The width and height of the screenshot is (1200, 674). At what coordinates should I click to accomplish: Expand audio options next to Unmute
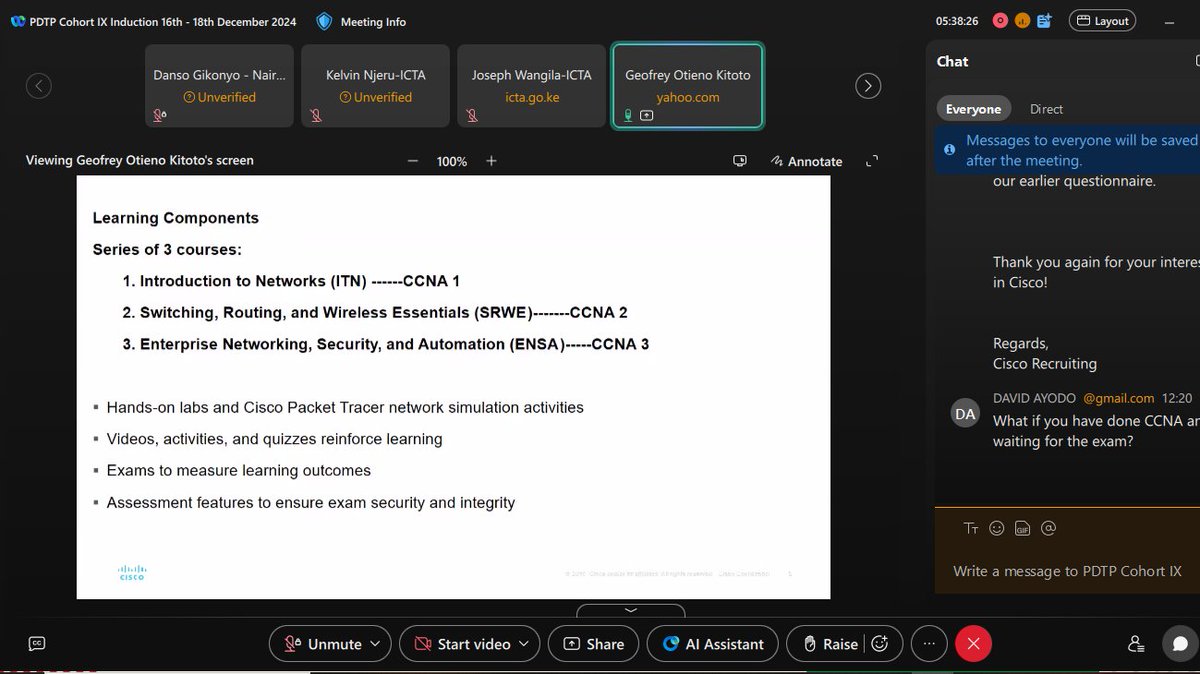click(x=376, y=644)
